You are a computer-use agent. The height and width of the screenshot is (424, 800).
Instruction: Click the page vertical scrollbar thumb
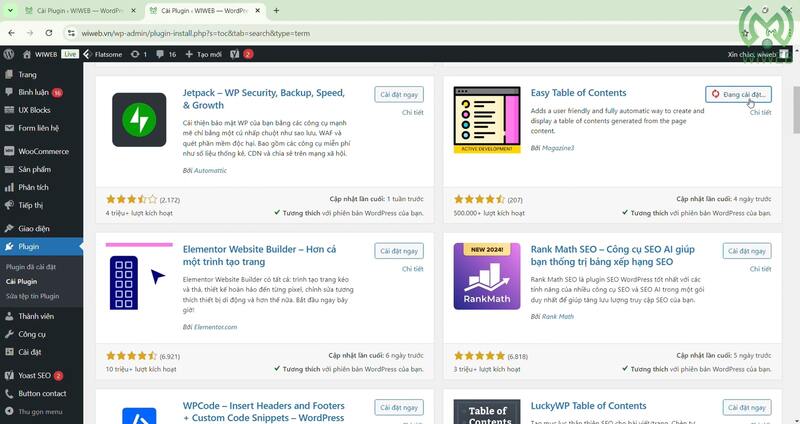click(796, 110)
